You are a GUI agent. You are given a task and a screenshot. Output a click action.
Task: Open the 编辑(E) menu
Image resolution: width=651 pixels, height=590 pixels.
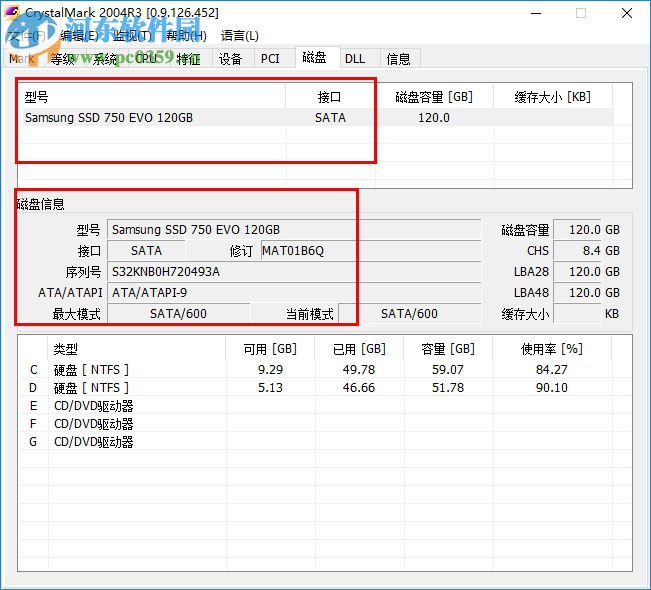(x=79, y=36)
